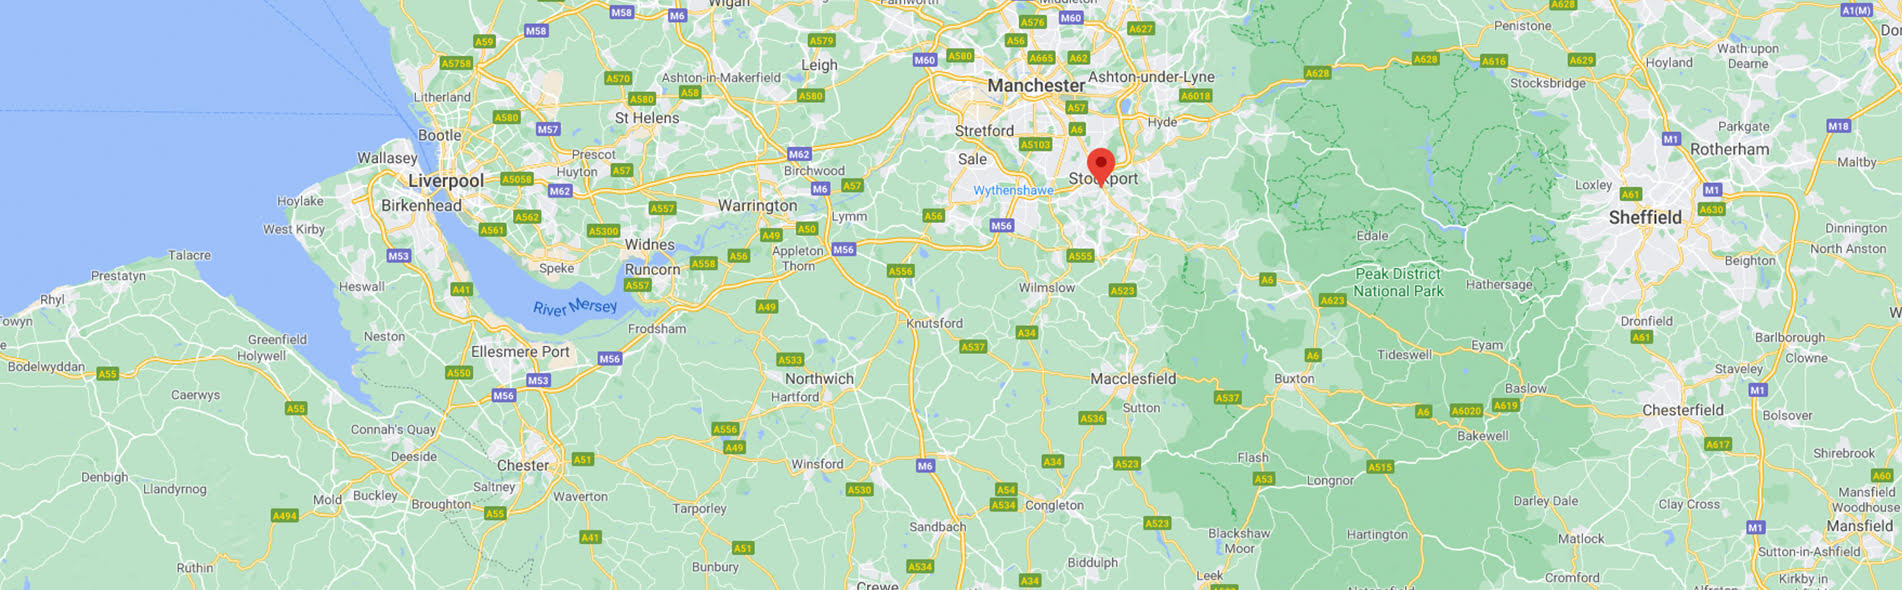Select the Macclesfield town label

click(x=1133, y=378)
